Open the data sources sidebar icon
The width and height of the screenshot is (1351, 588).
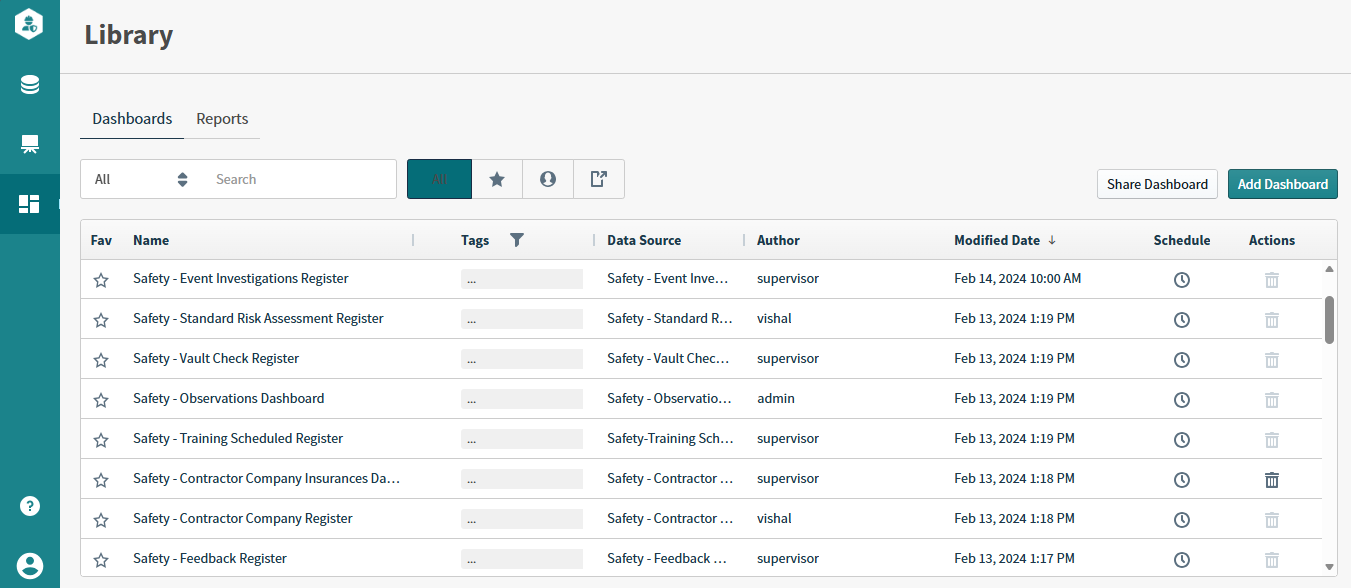pyautogui.click(x=30, y=85)
